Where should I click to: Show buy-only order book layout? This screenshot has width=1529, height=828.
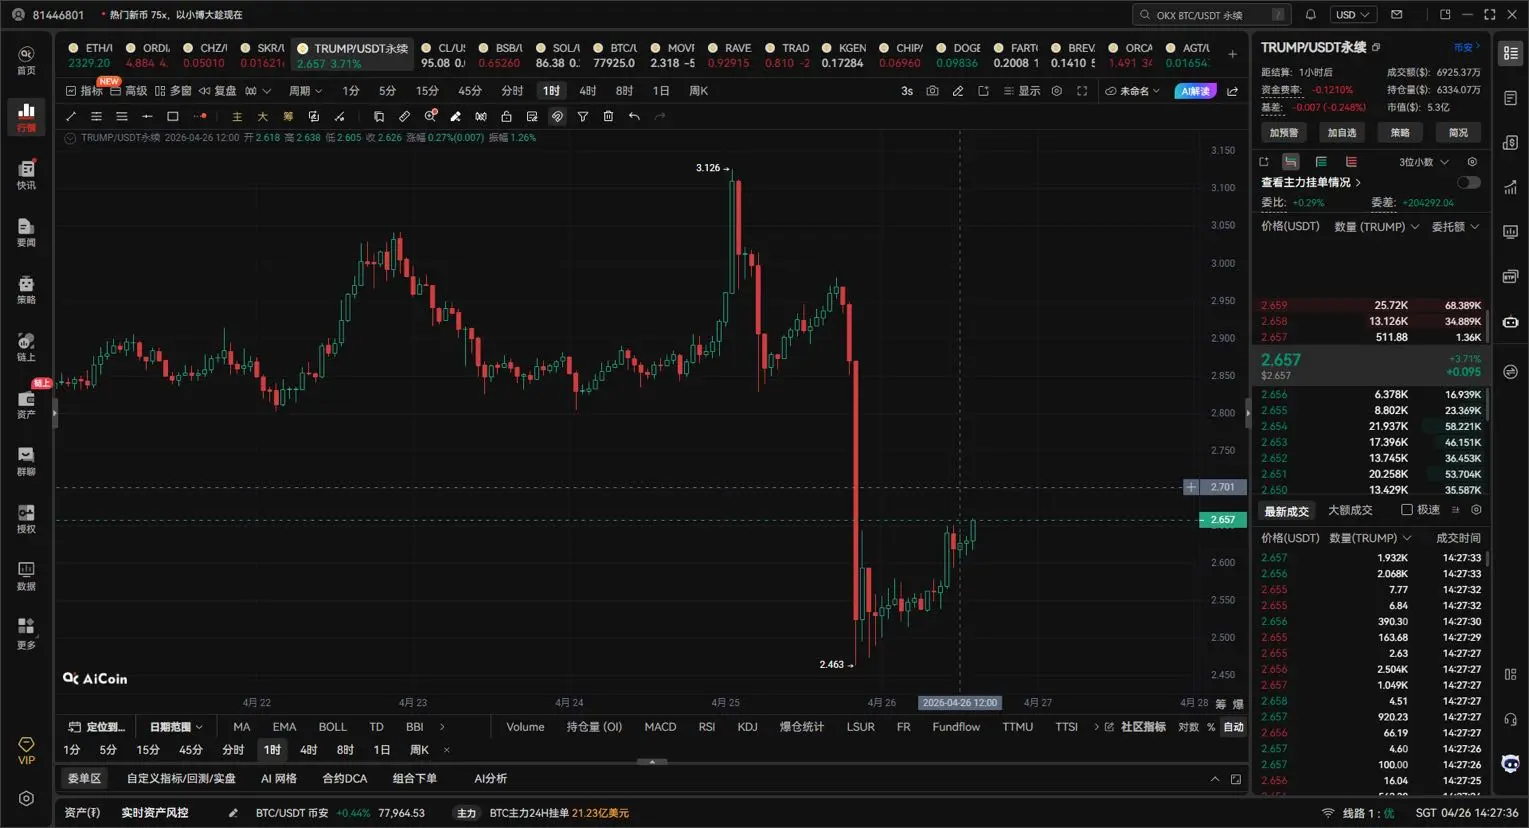tap(1321, 162)
